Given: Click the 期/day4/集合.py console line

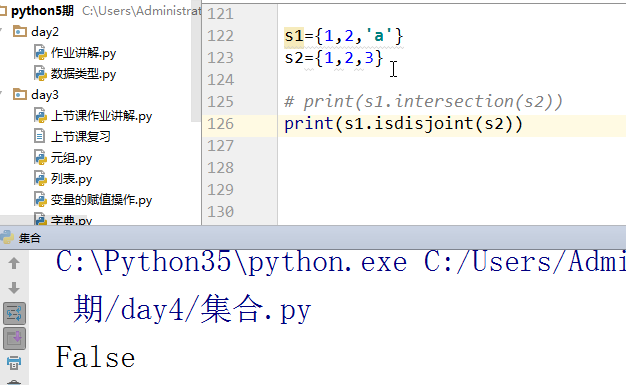Looking at the screenshot, I should (192, 310).
